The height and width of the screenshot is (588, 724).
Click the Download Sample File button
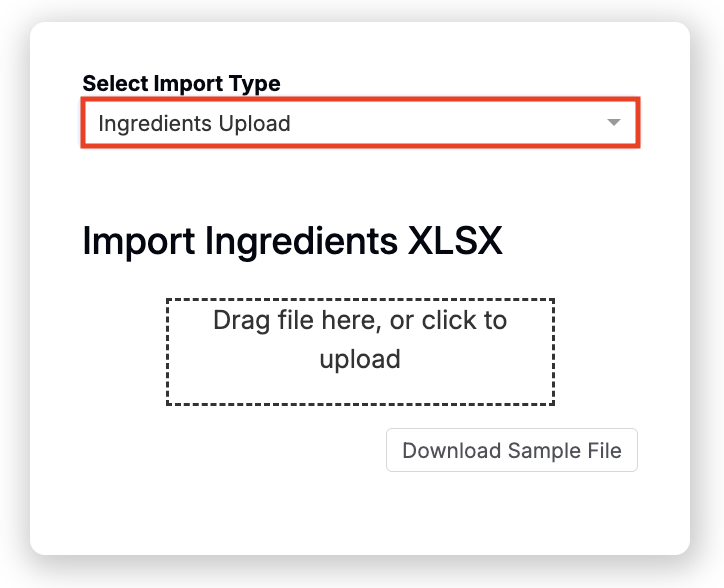511,450
